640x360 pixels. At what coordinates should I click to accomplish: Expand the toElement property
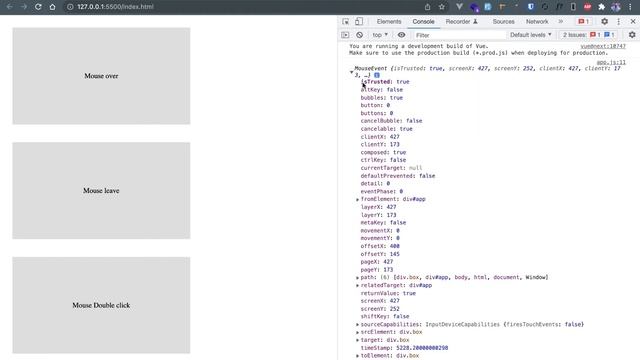[358, 356]
